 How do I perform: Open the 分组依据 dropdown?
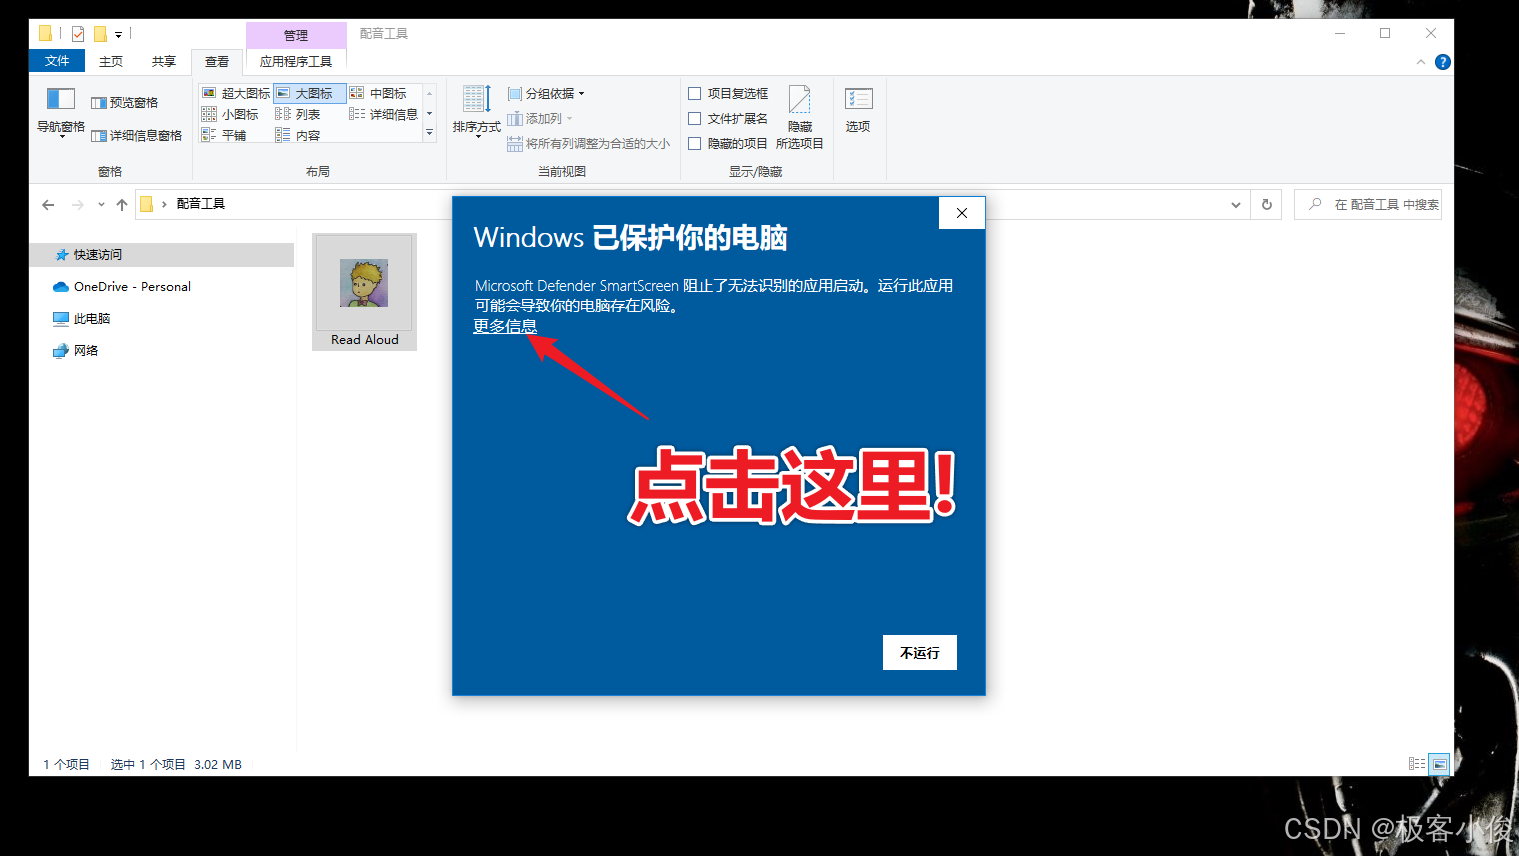tap(546, 93)
